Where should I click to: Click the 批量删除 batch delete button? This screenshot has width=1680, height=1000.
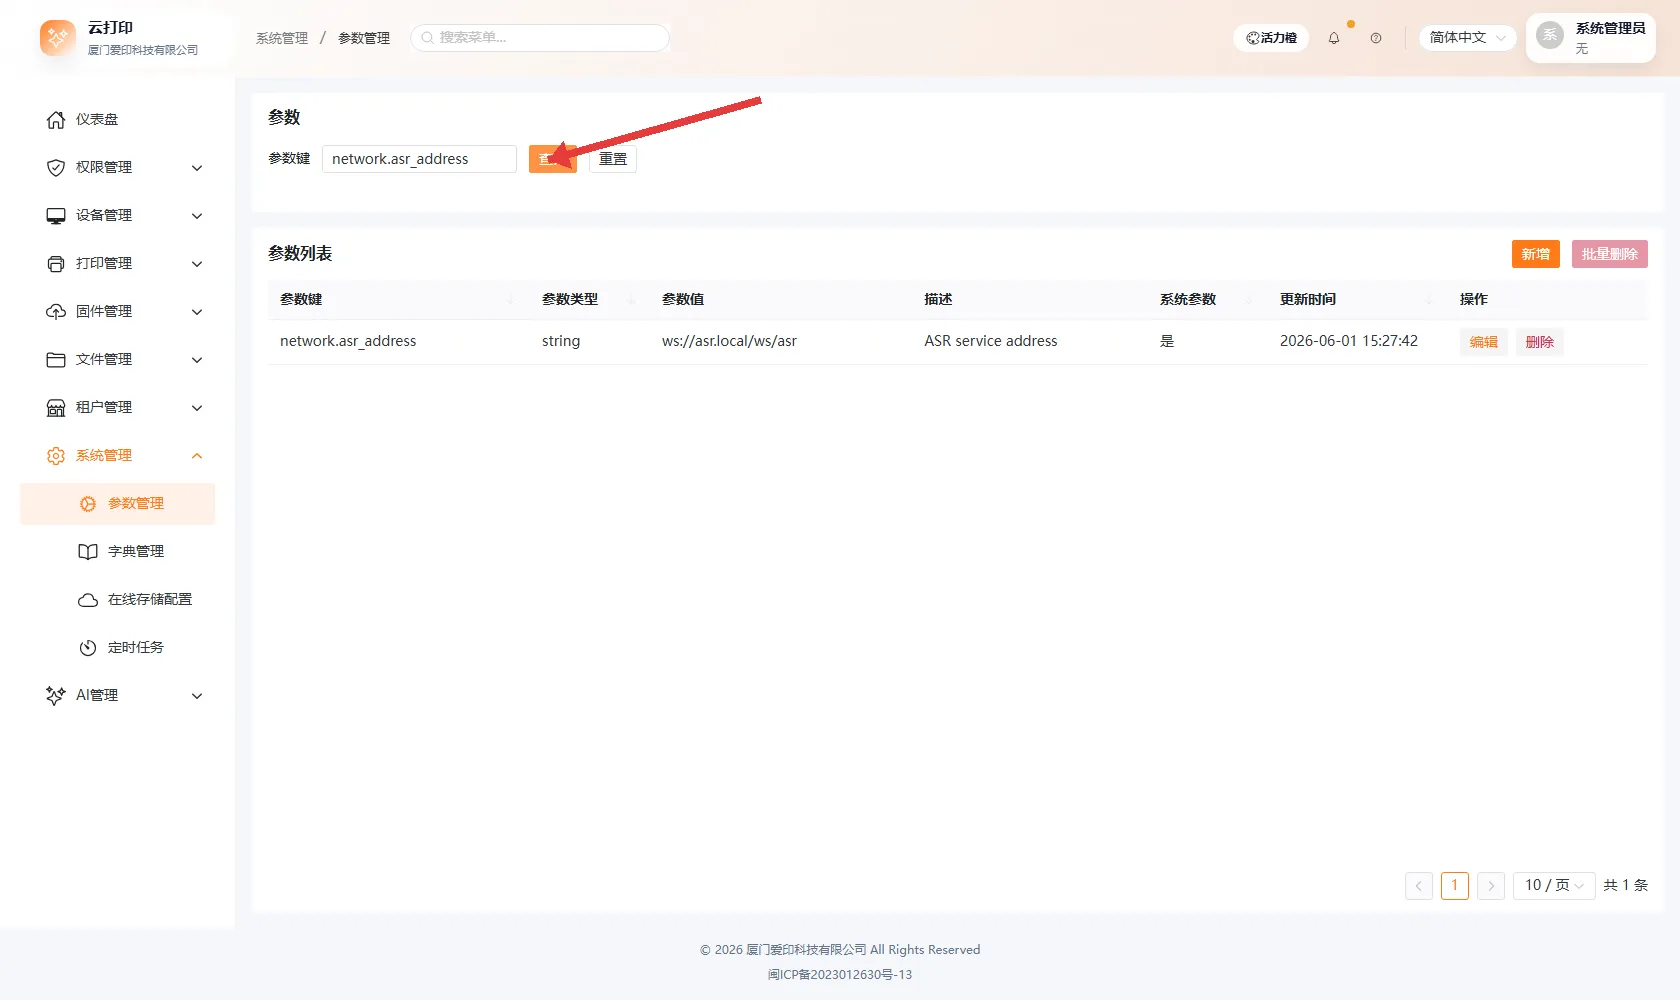(x=1610, y=254)
